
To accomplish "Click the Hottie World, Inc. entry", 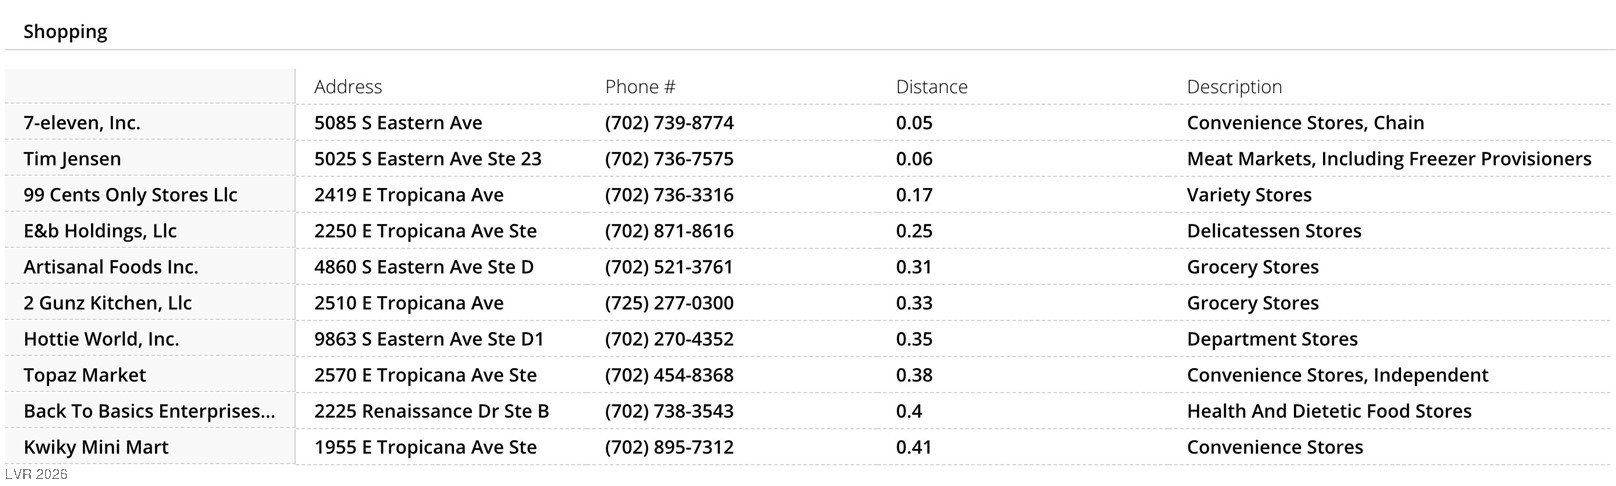I will click(101, 339).
